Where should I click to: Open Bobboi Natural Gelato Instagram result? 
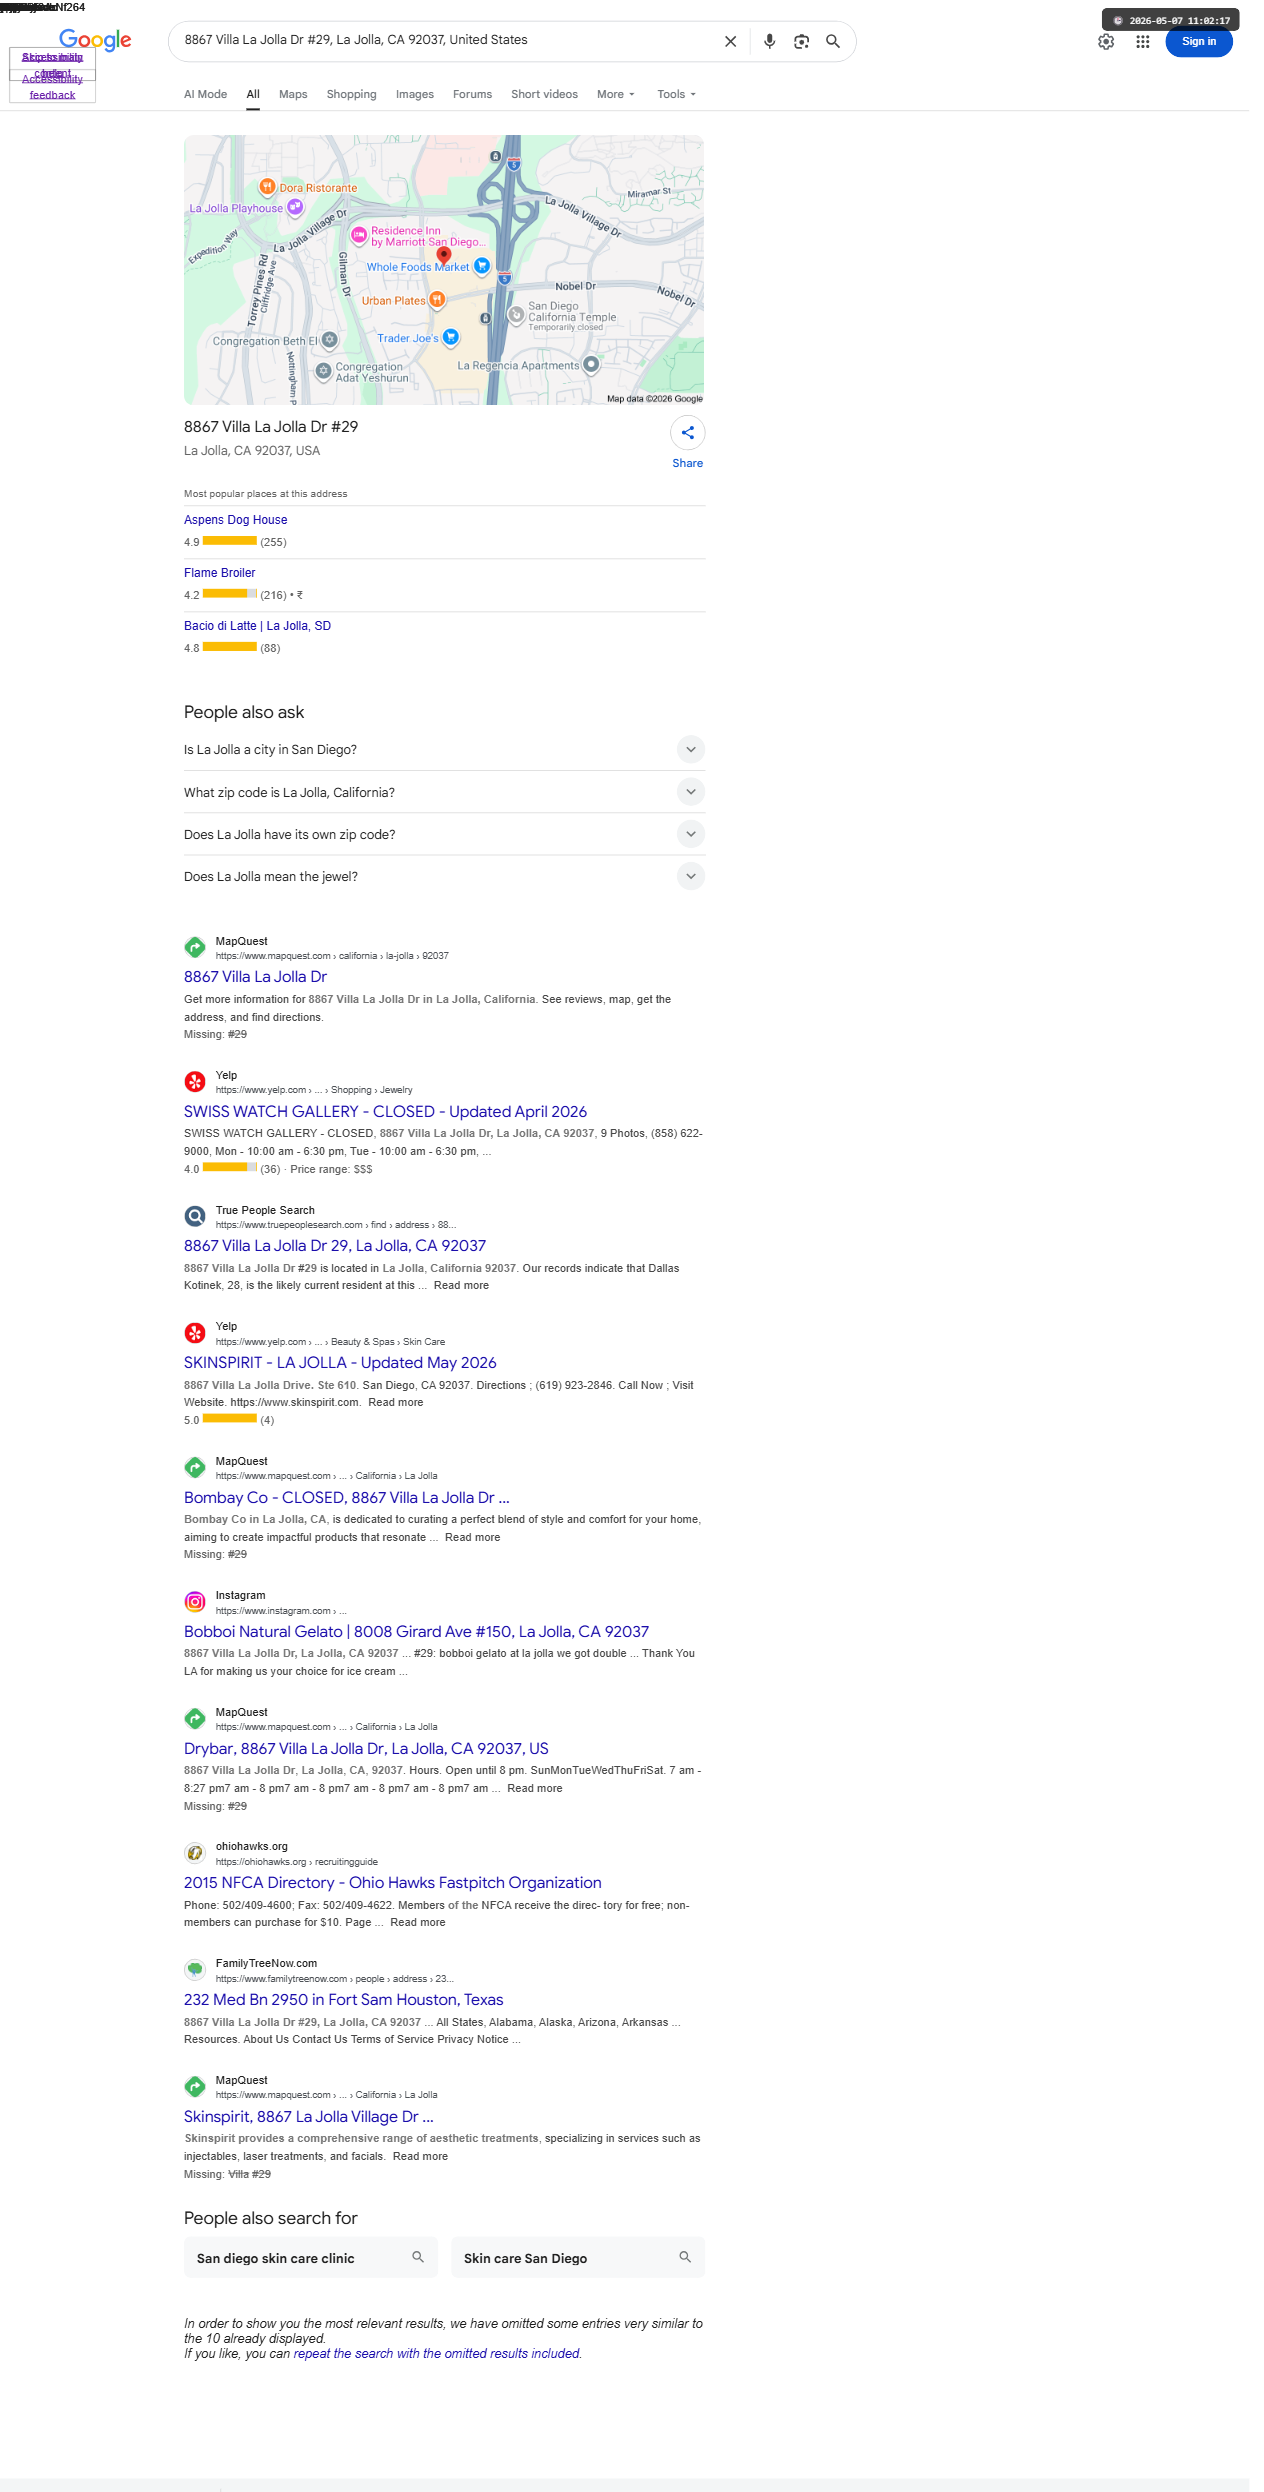(x=416, y=1632)
